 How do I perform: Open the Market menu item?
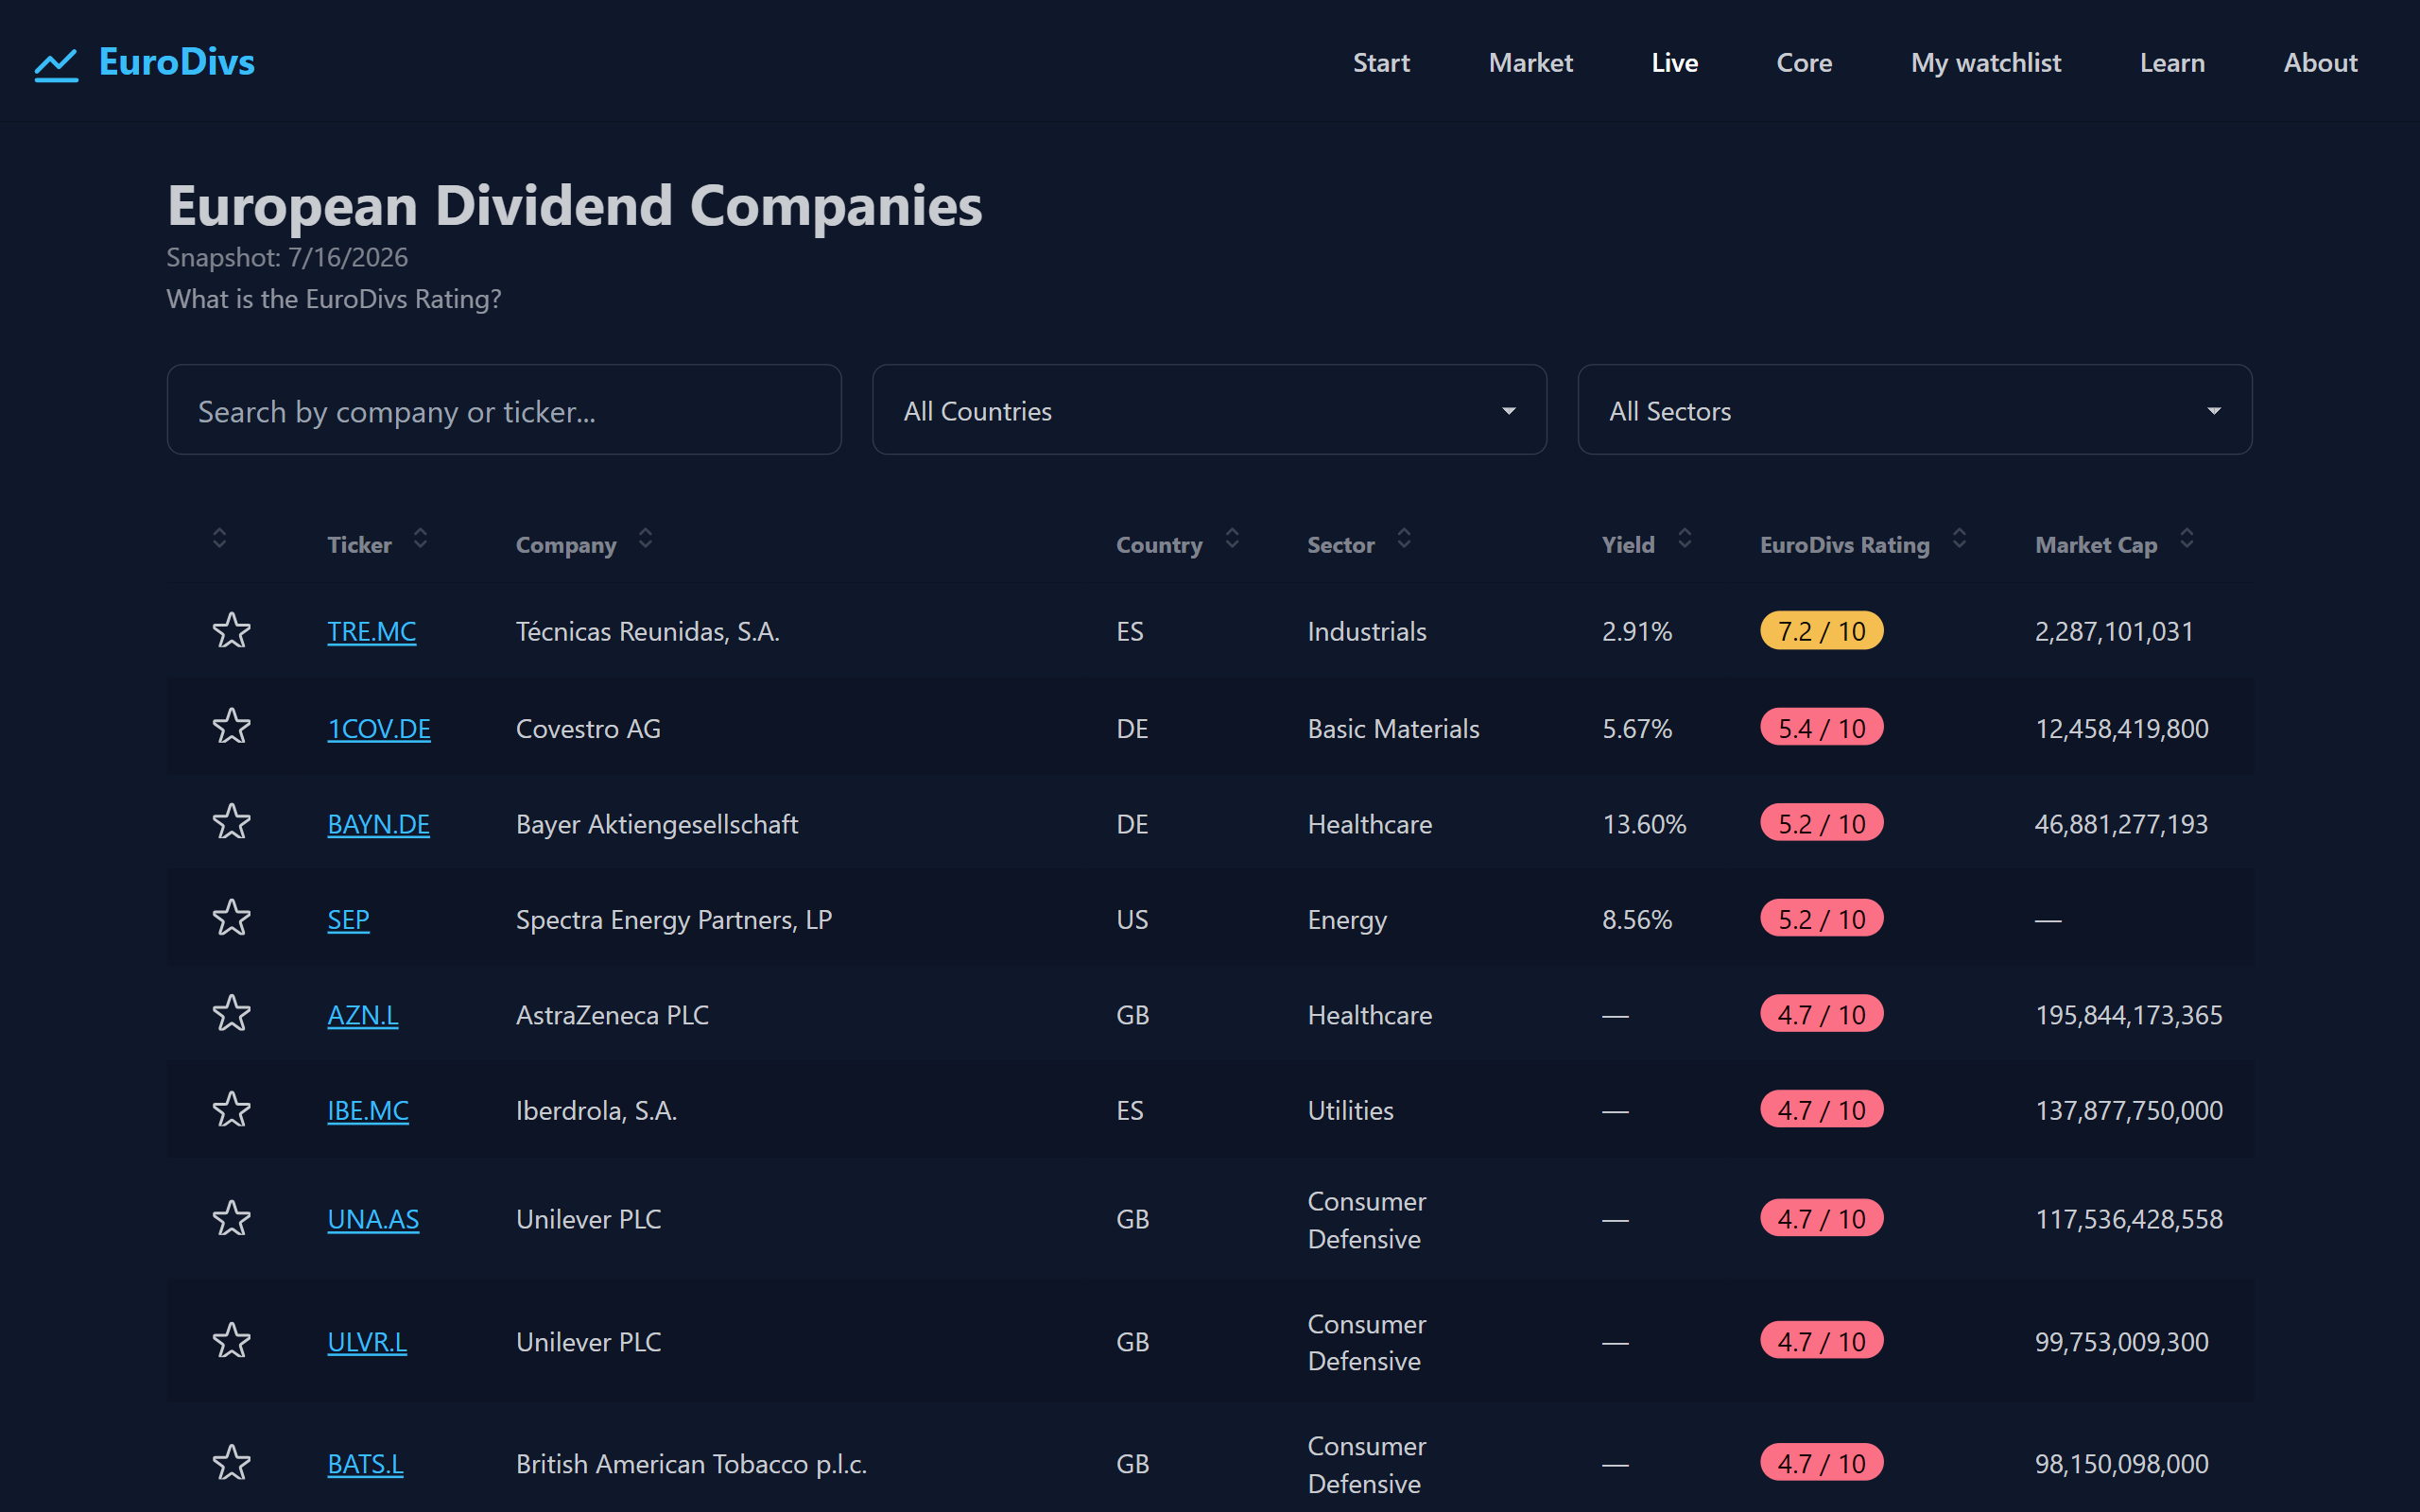(1530, 63)
